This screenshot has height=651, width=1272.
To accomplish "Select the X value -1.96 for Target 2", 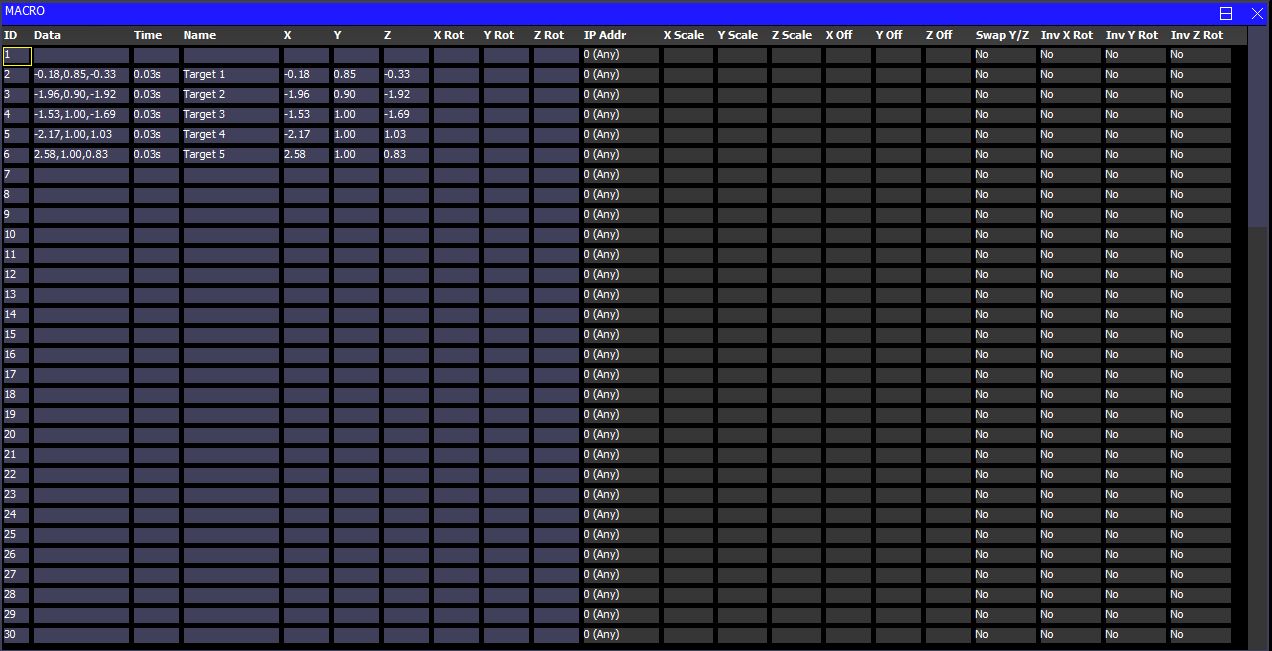I will [x=305, y=95].
